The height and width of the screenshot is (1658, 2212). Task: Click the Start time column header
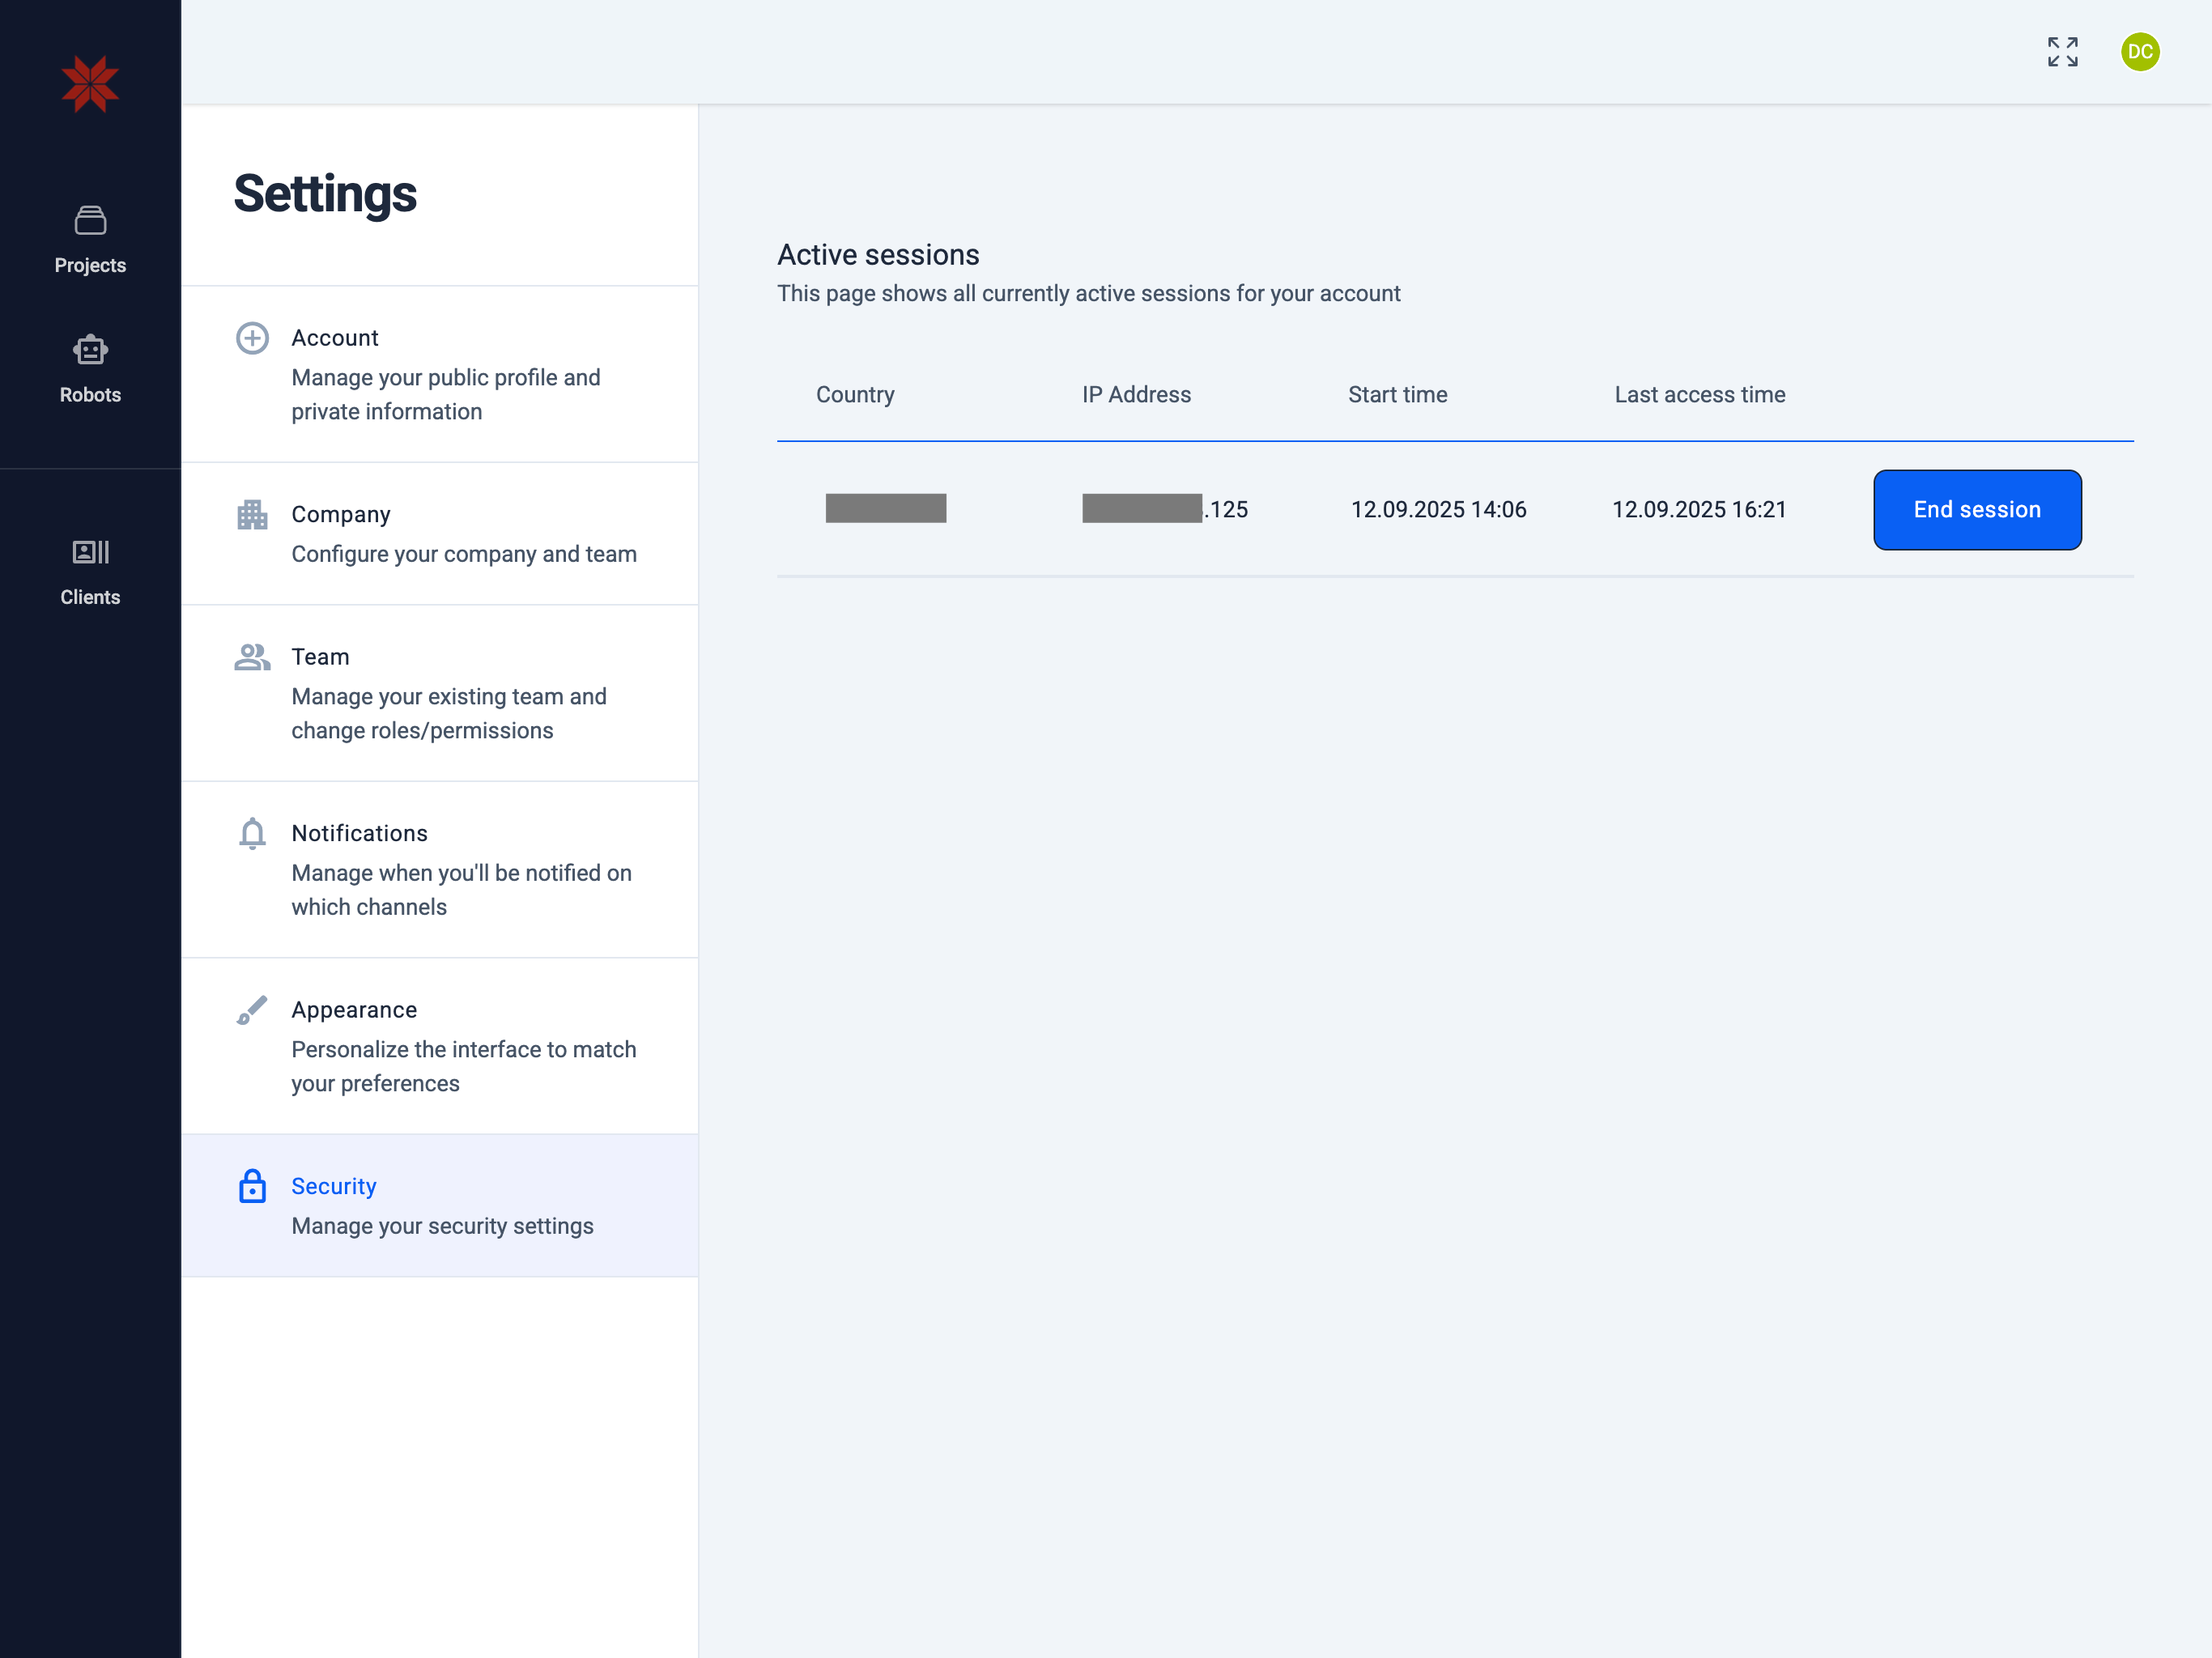1397,395
